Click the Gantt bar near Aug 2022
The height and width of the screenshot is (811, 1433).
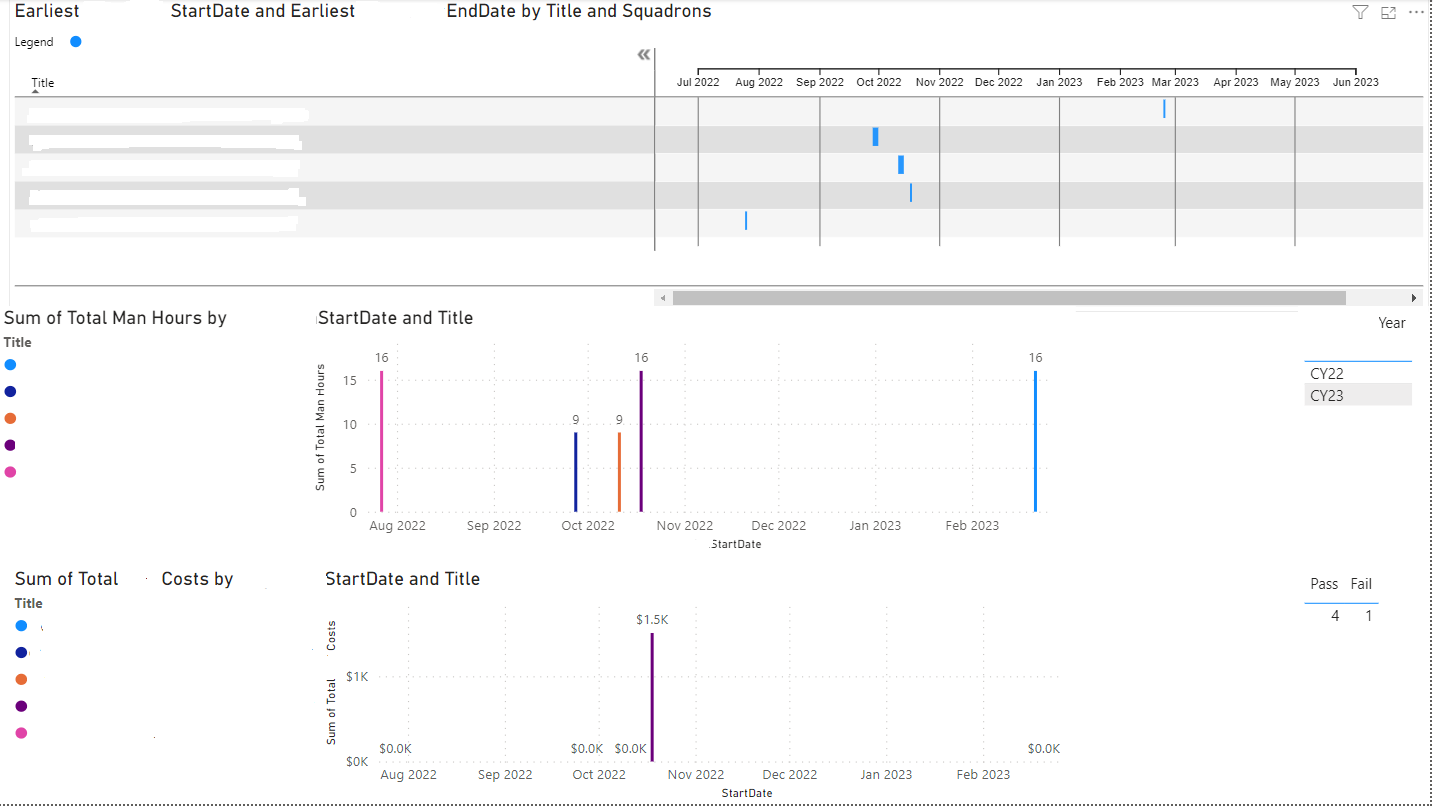click(746, 220)
